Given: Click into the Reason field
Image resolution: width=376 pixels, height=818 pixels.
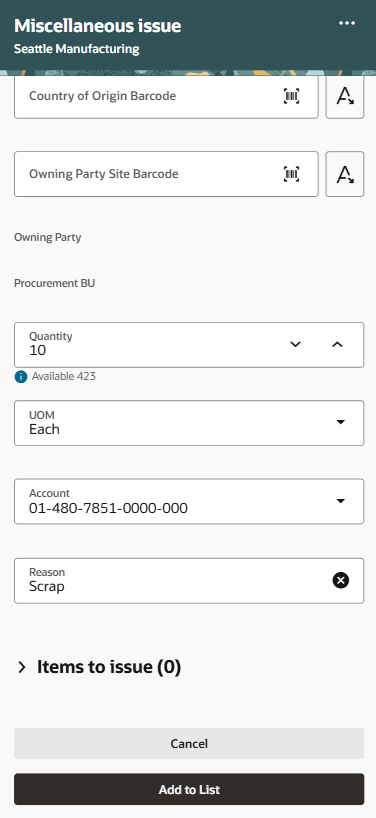Looking at the screenshot, I should tap(189, 581).
